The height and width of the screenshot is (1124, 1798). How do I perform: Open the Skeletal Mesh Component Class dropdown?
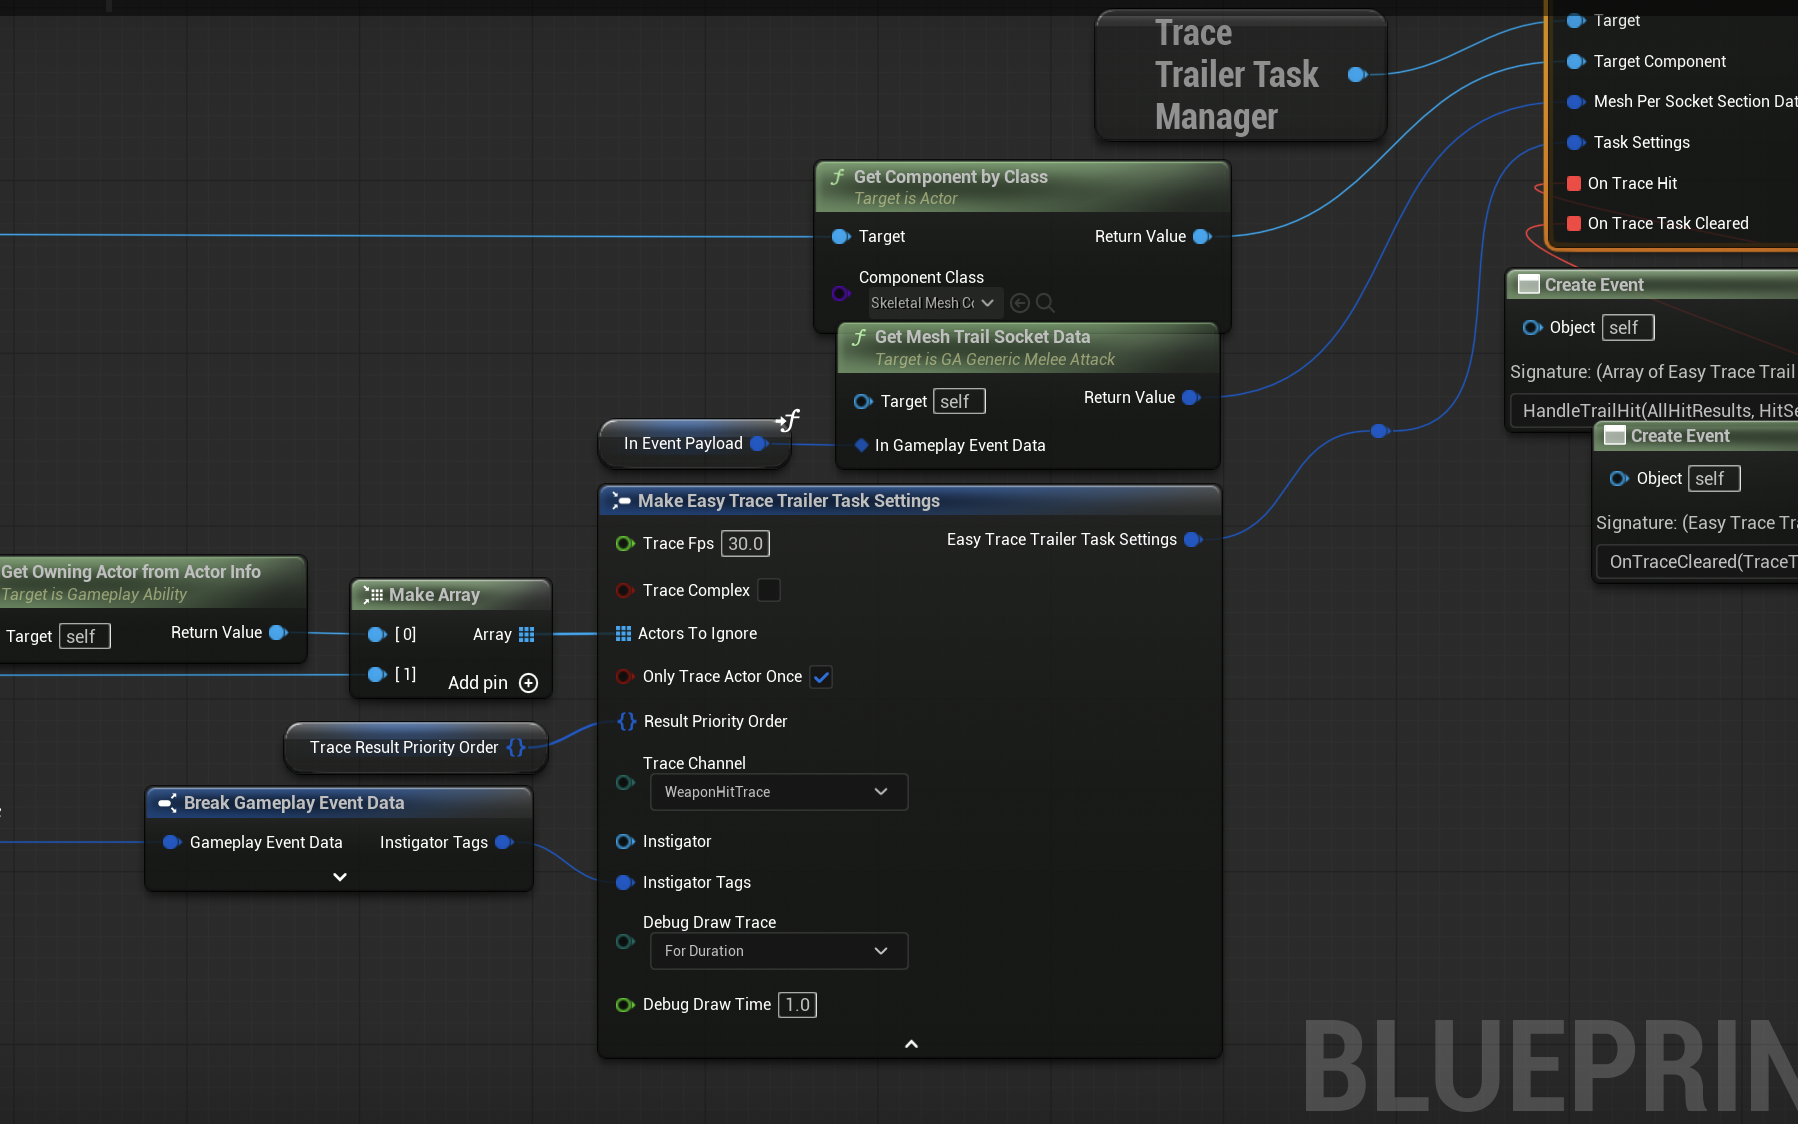[x=932, y=303]
